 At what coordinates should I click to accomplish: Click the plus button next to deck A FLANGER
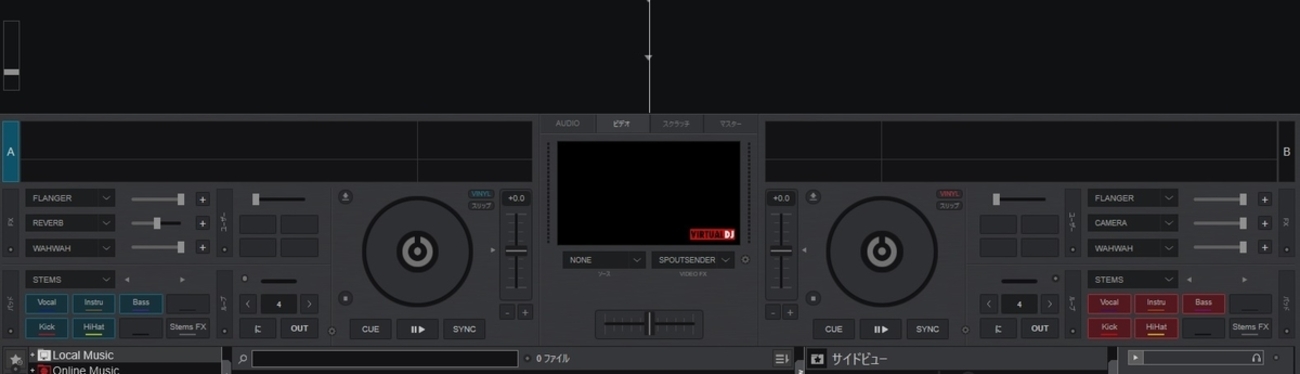tap(202, 199)
